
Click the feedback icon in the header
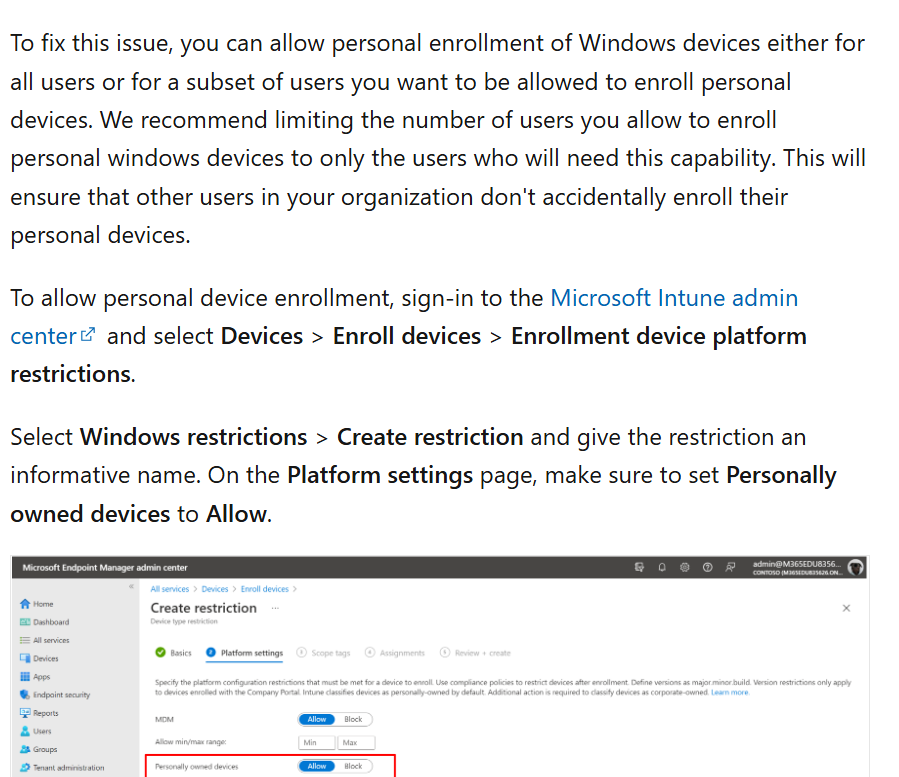click(730, 567)
